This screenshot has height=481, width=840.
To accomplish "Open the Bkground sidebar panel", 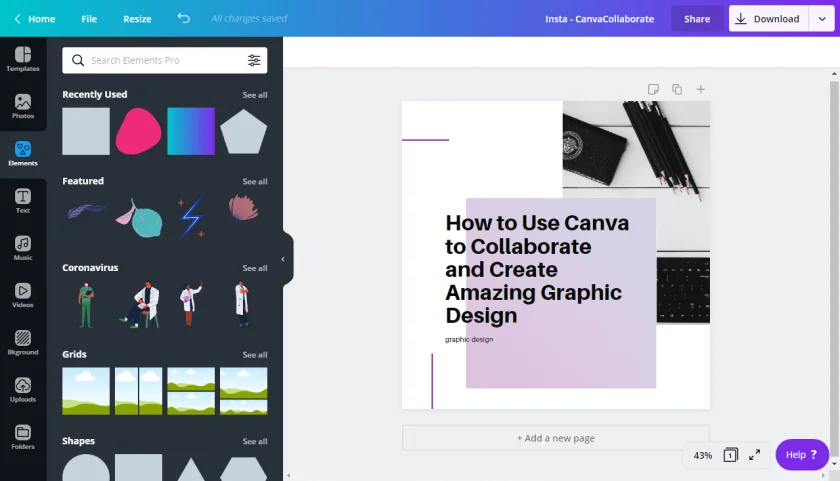I will coord(23,342).
